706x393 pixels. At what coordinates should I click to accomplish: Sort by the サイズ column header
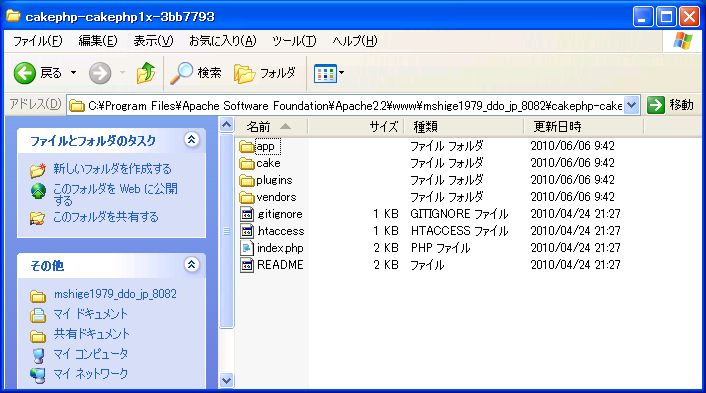[x=356, y=127]
